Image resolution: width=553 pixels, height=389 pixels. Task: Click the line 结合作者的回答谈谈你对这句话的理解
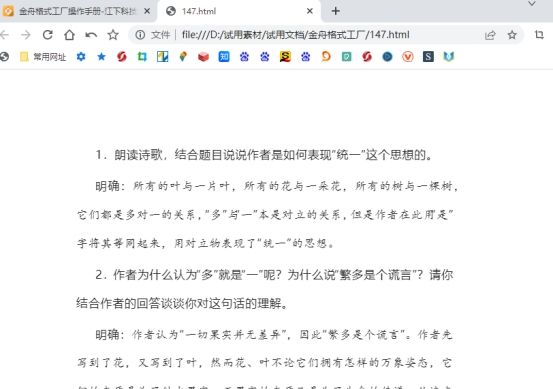182,303
